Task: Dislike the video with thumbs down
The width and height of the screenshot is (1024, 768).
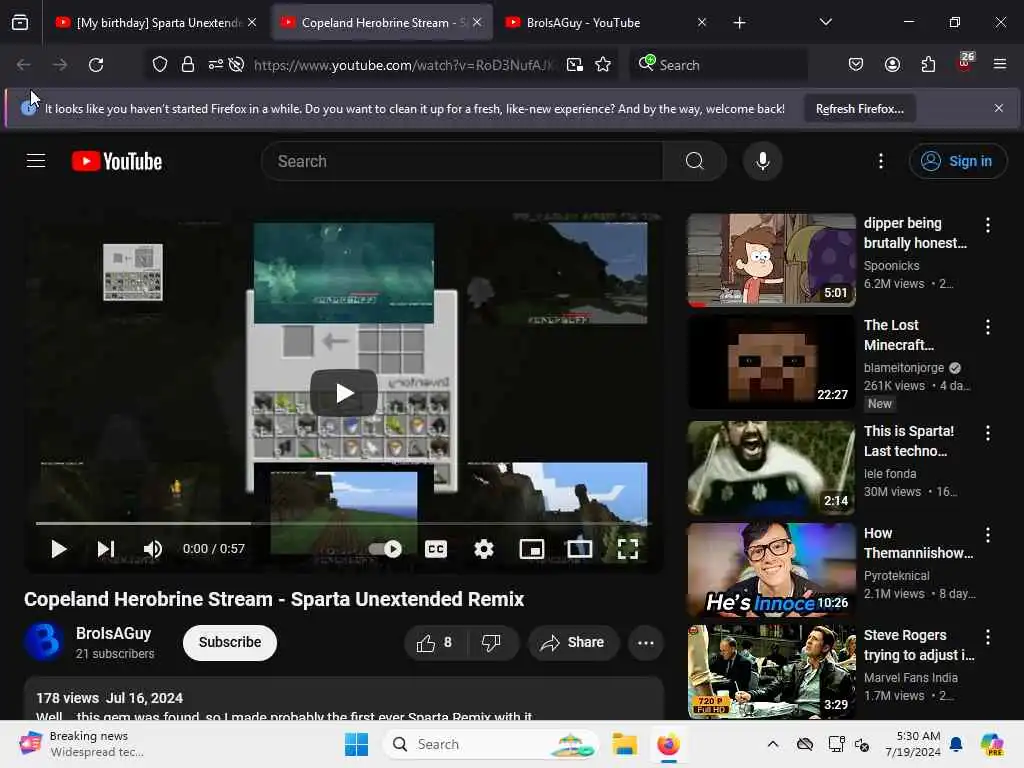Action: point(492,643)
